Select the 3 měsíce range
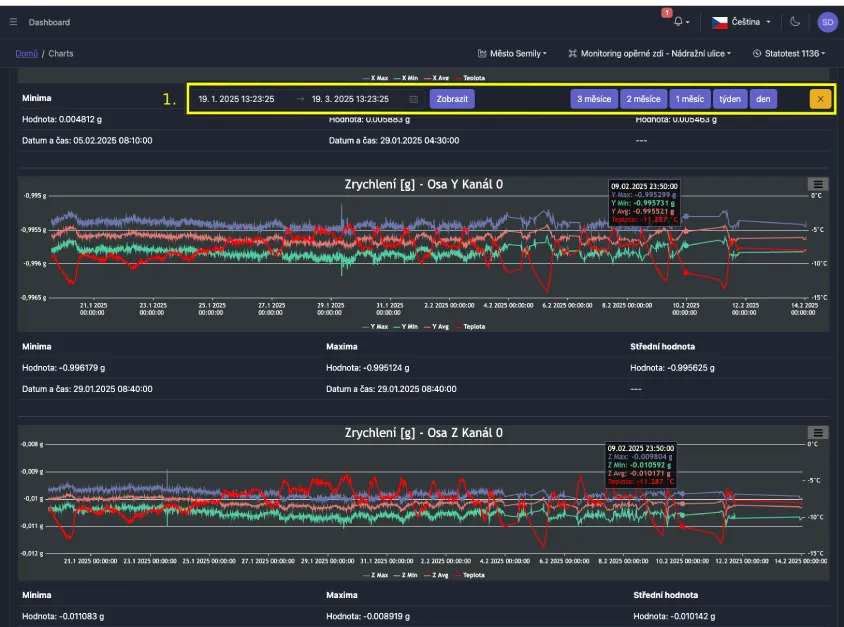The height and width of the screenshot is (627, 844). point(593,99)
